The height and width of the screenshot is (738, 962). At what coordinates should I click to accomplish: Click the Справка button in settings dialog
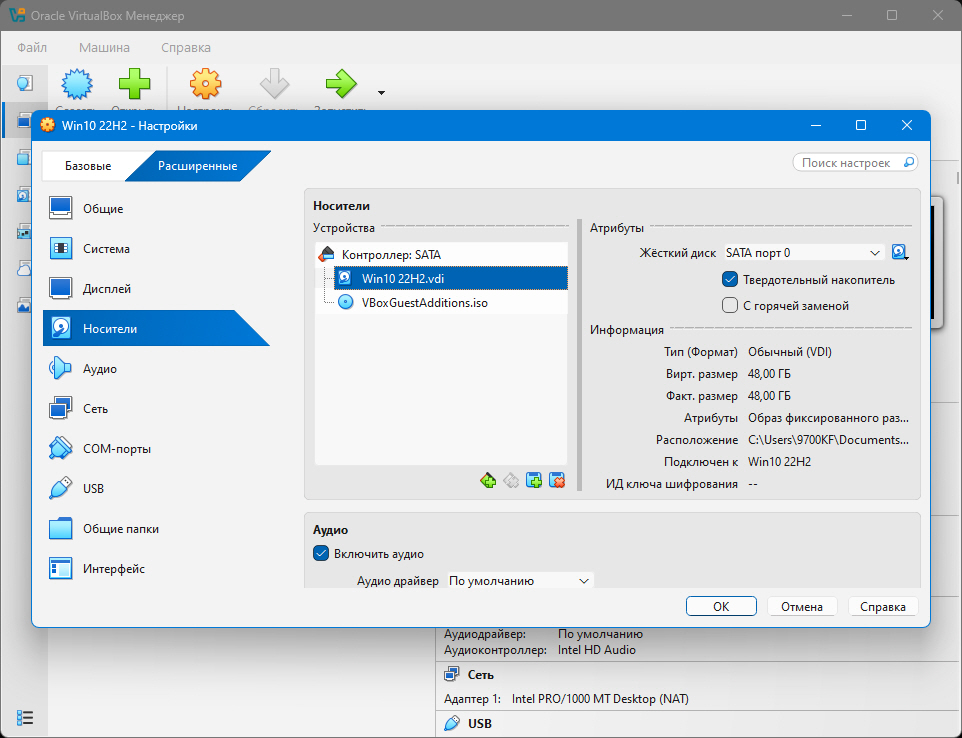[x=883, y=606]
